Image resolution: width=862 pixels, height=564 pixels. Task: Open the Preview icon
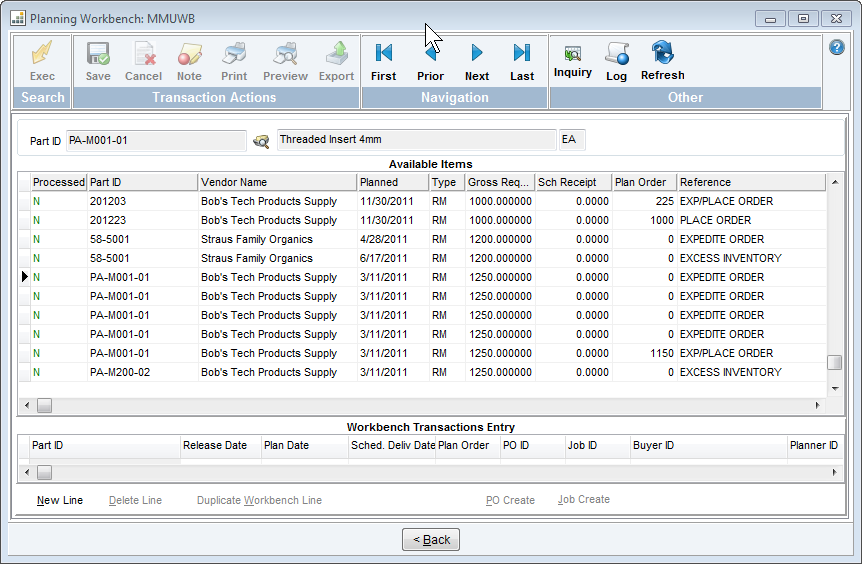coord(285,60)
